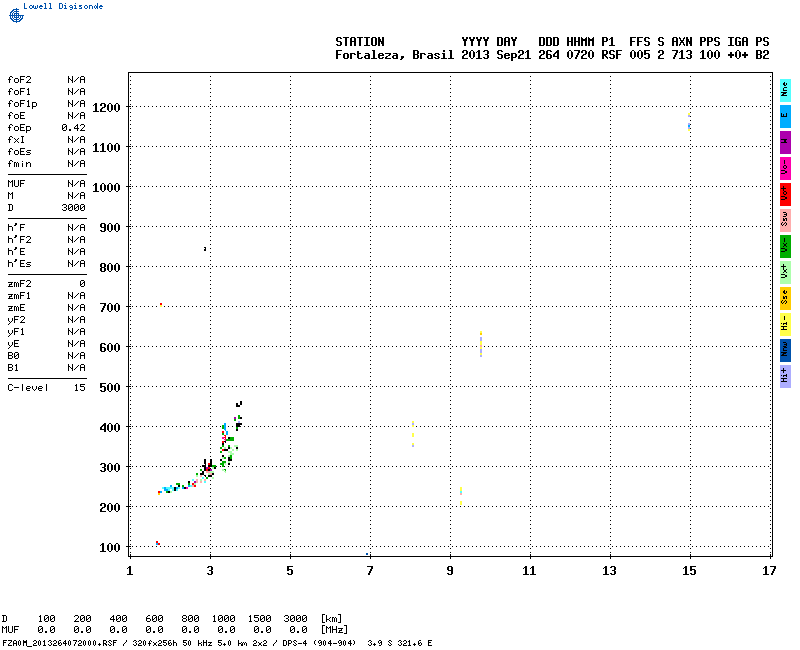Click the echo cluster near 15 MHz
This screenshot has height=650, width=800.
689,122
